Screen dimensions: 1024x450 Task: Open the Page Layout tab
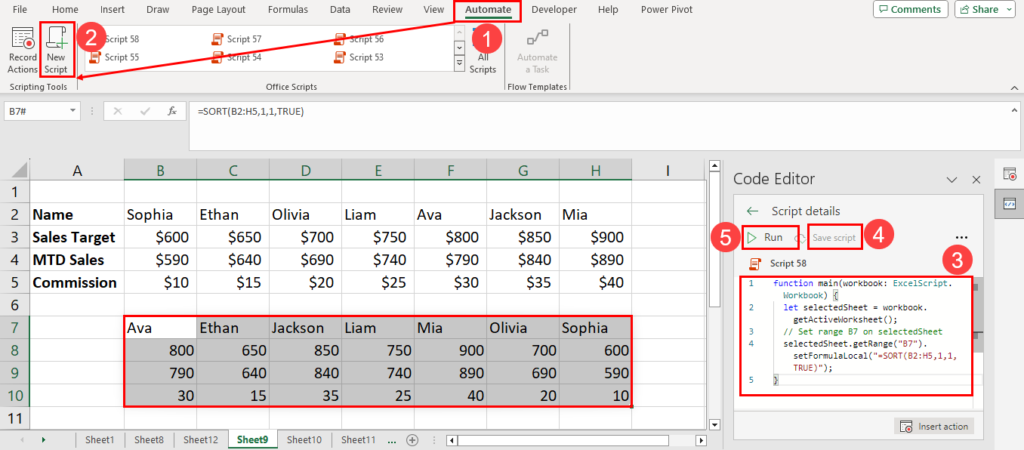218,10
